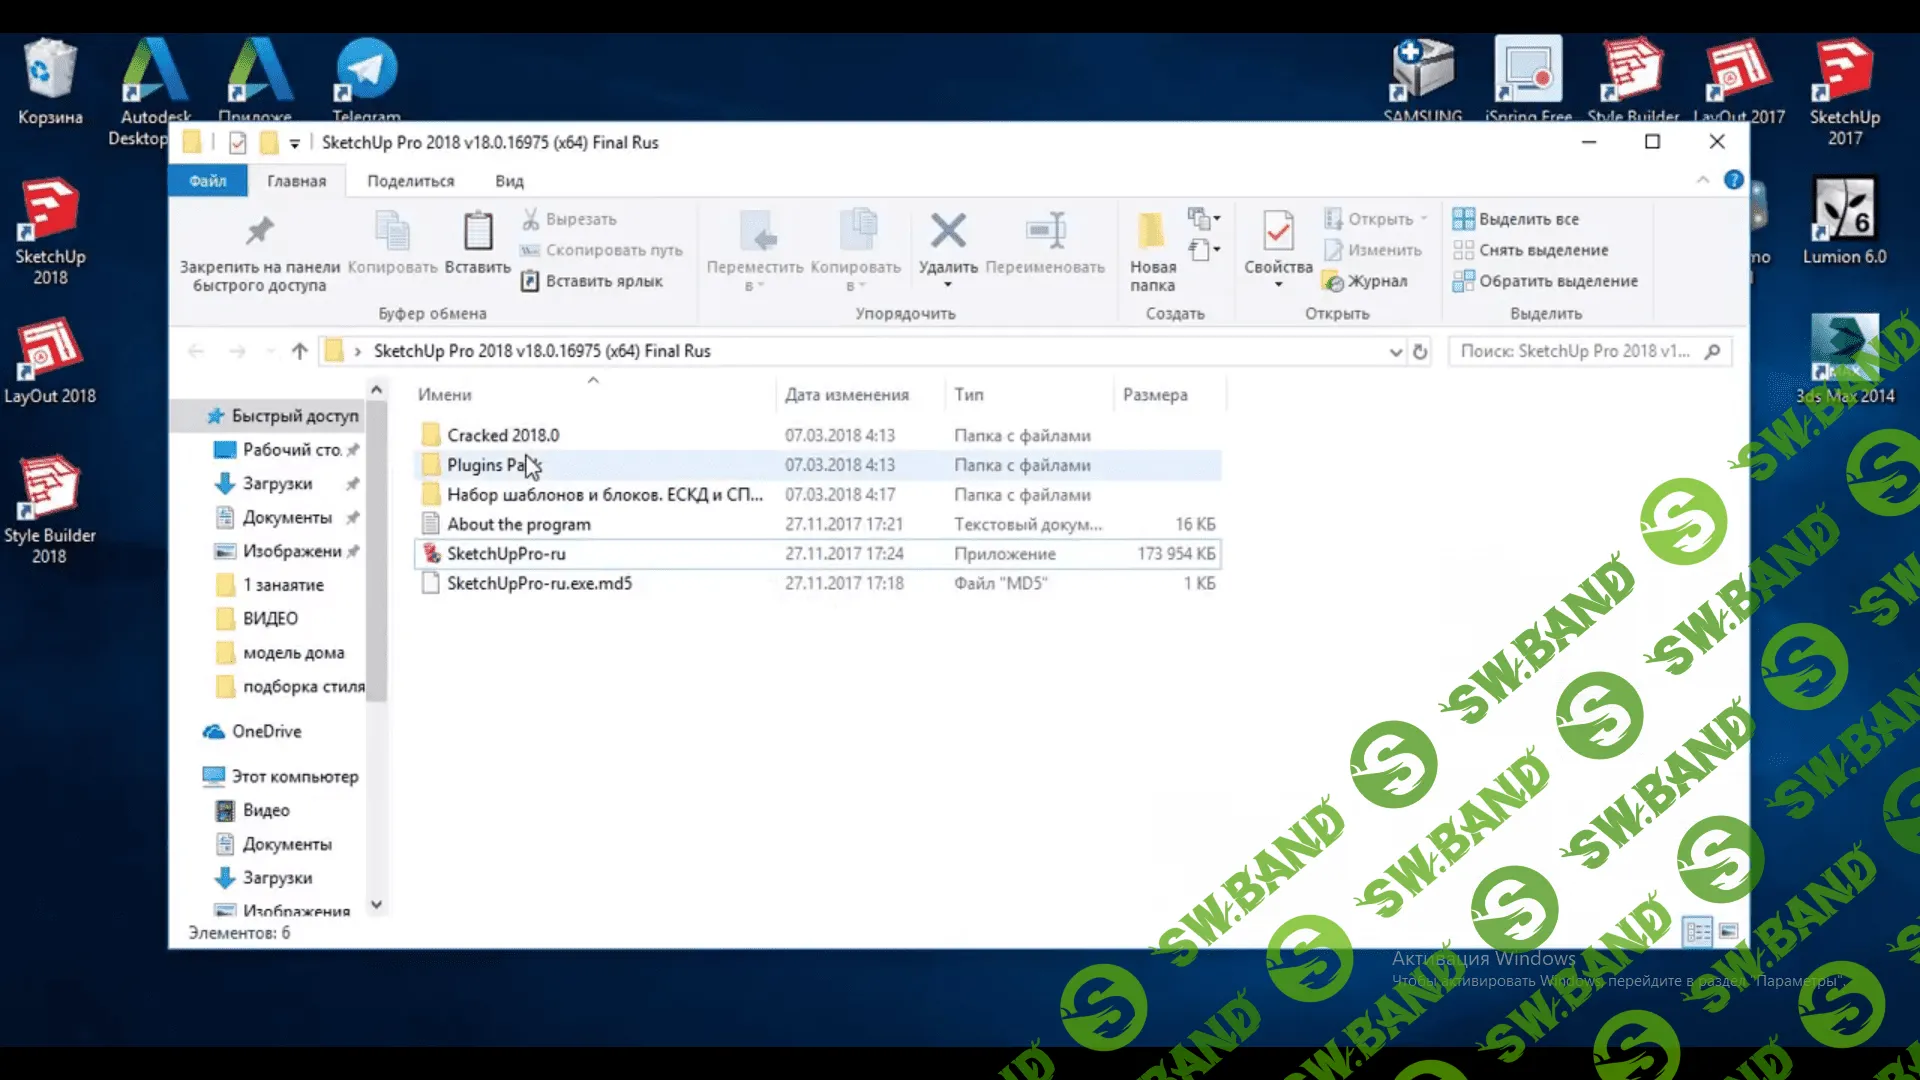Viewport: 1920px width, 1080px height.
Task: Expand the address bar history dropdown
Action: click(x=1396, y=352)
